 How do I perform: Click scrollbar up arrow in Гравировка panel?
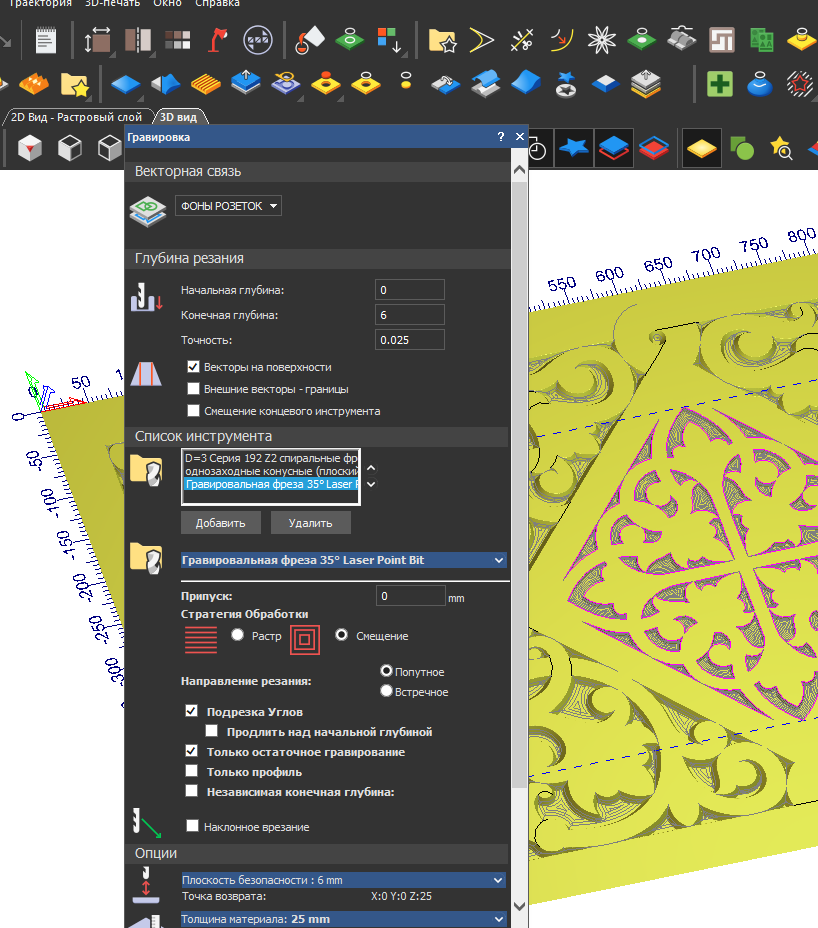(x=519, y=170)
